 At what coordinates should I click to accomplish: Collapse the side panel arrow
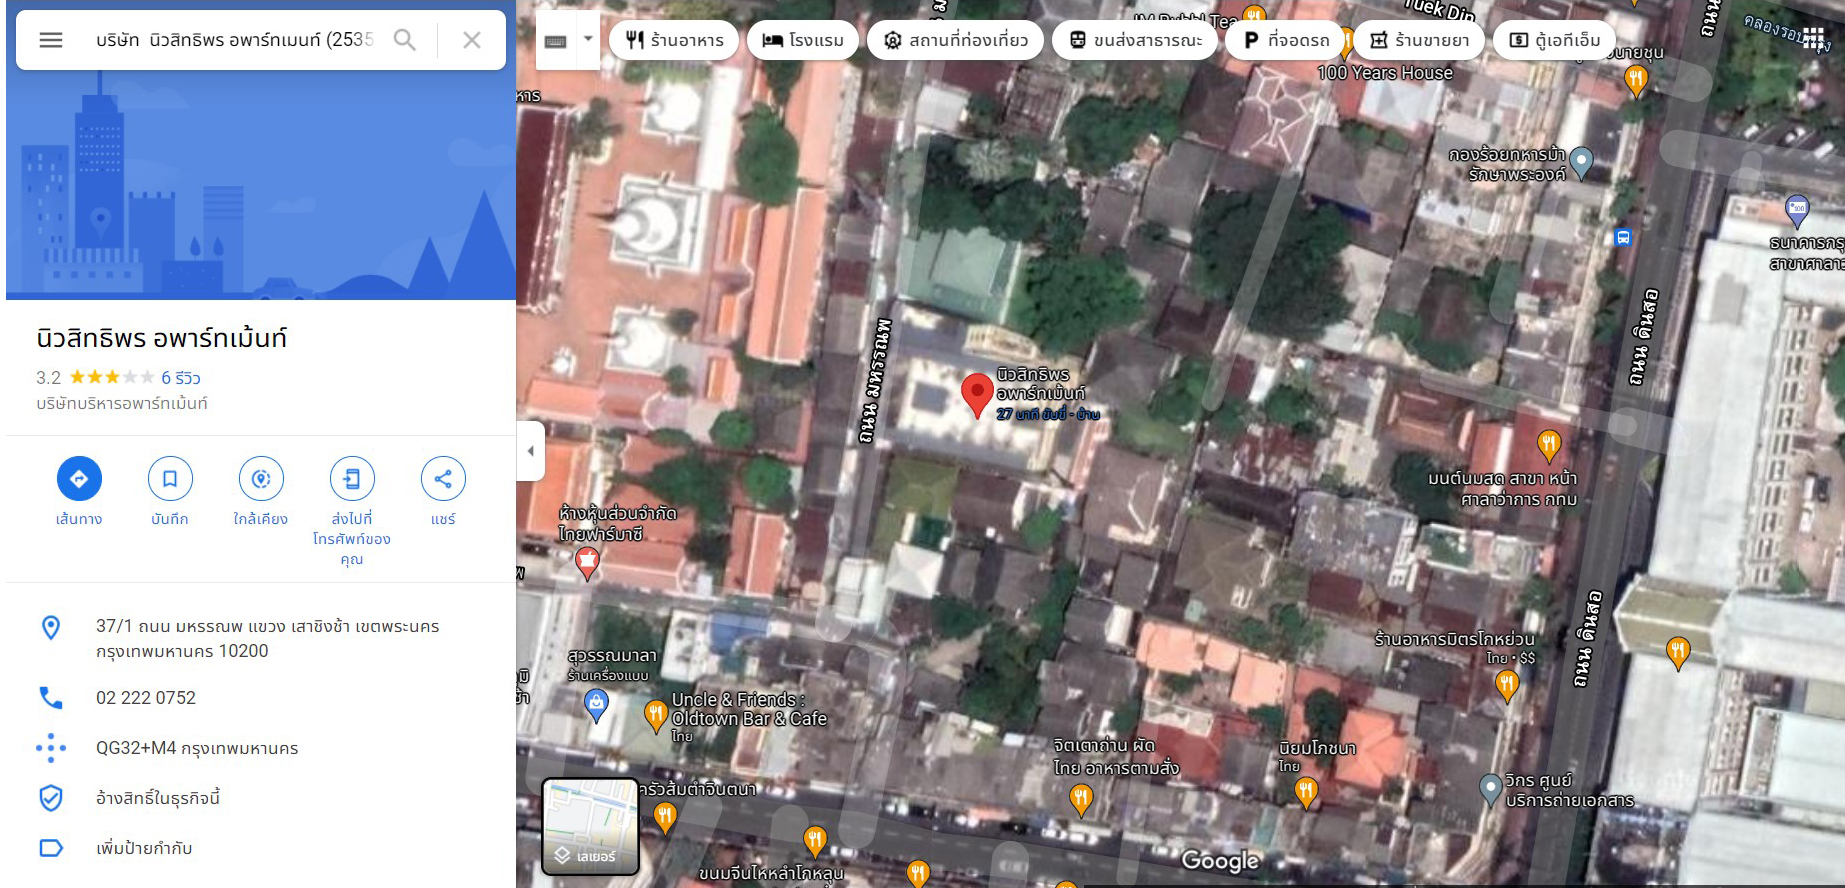[530, 451]
